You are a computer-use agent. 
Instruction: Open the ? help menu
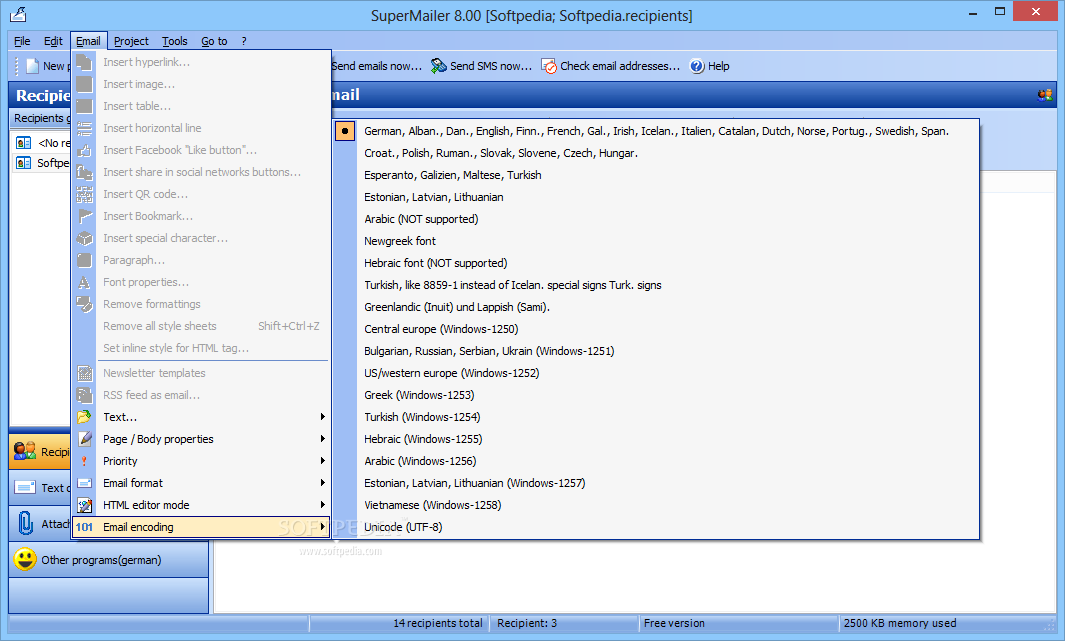click(244, 41)
